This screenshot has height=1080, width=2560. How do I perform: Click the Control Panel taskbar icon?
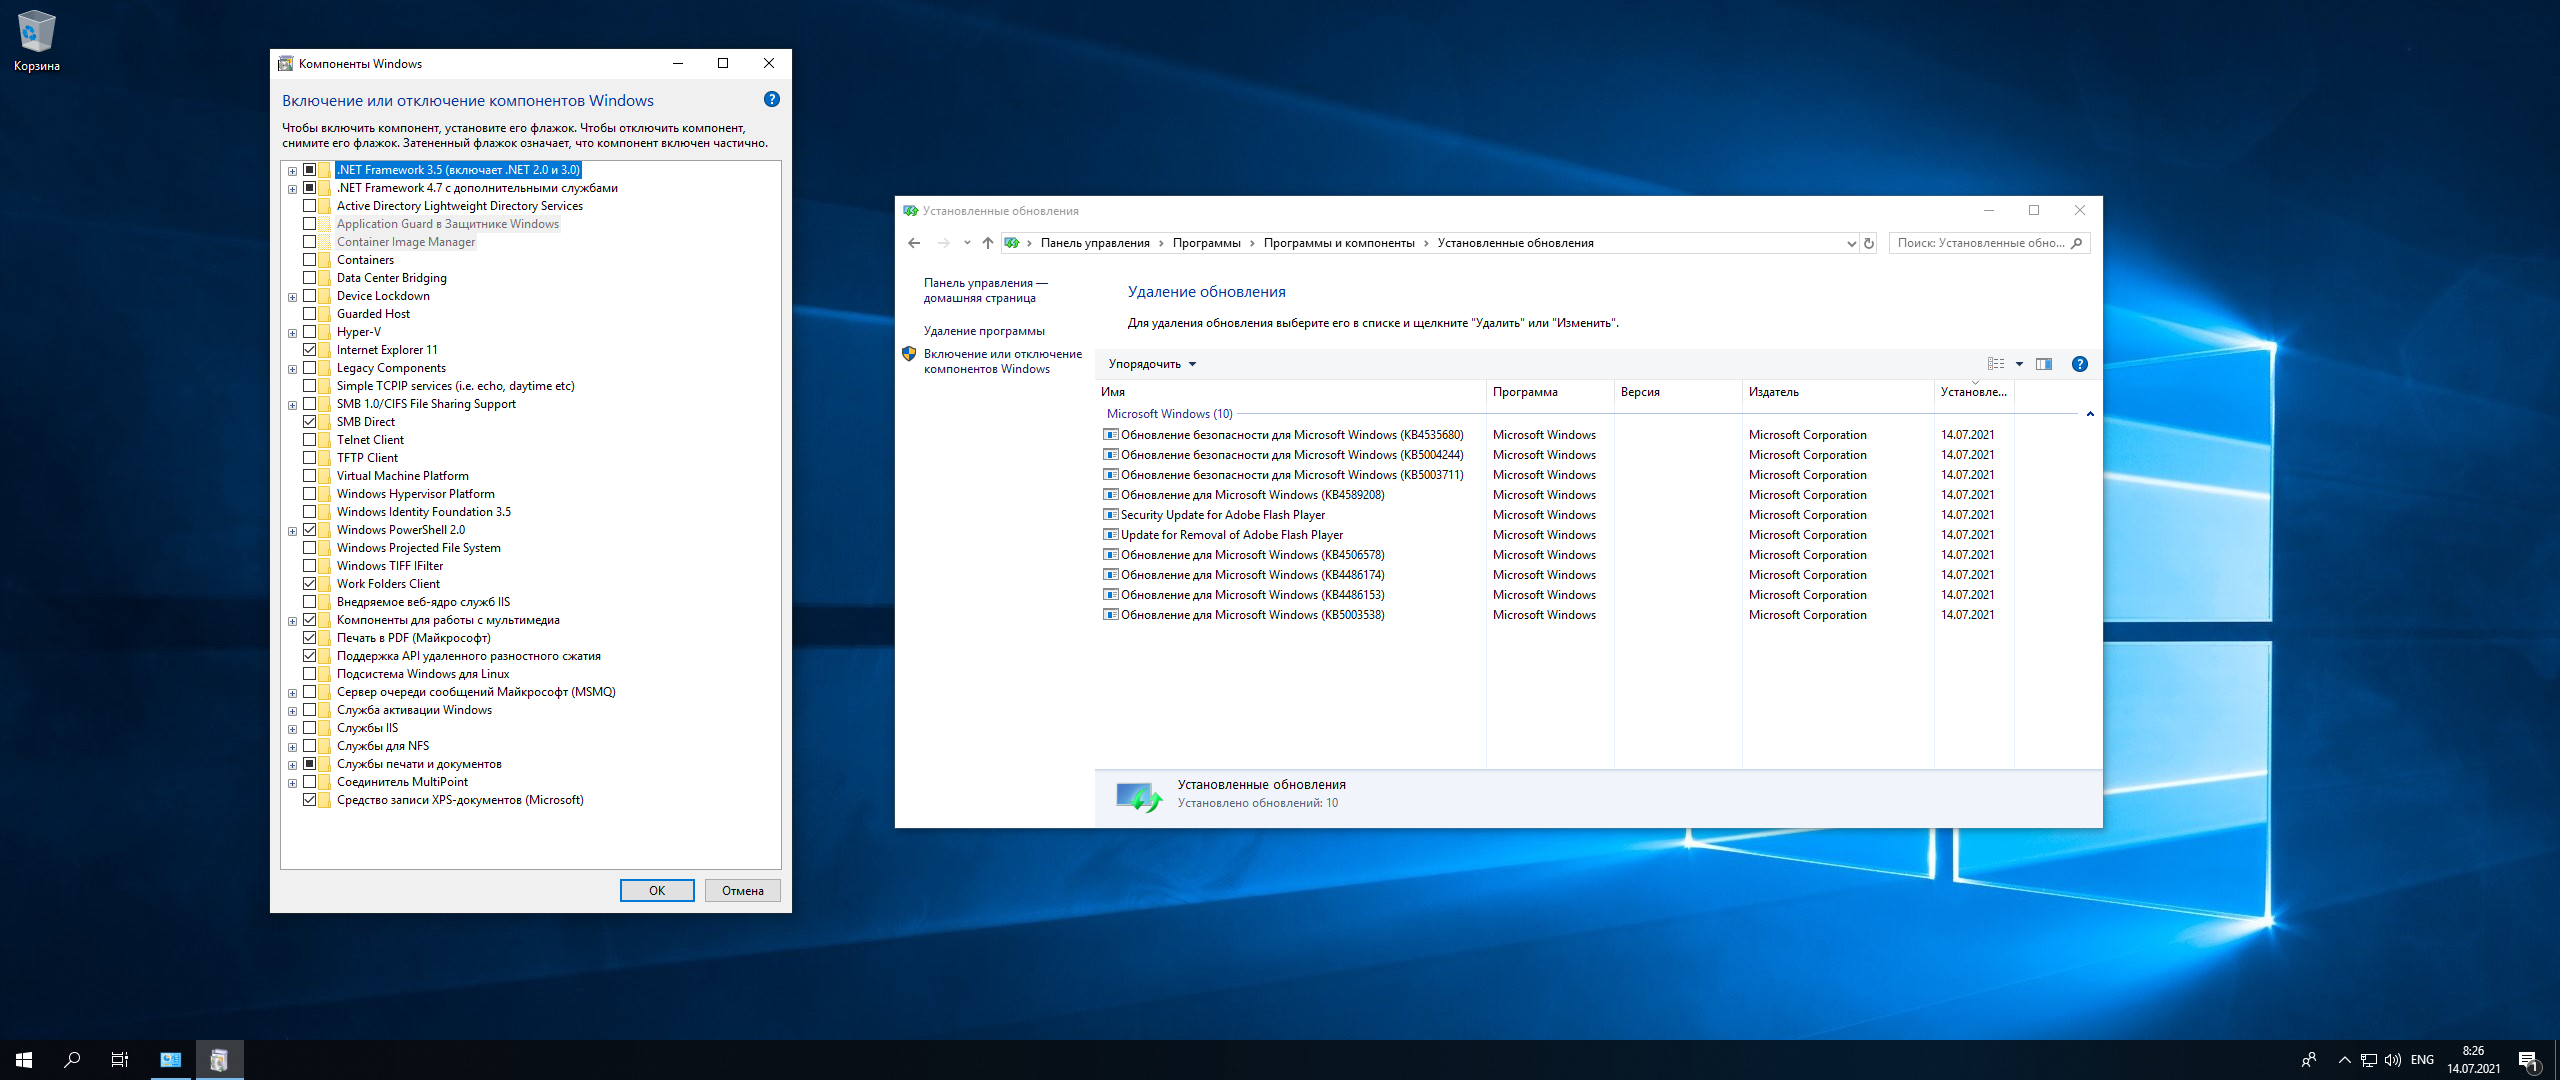click(171, 1060)
